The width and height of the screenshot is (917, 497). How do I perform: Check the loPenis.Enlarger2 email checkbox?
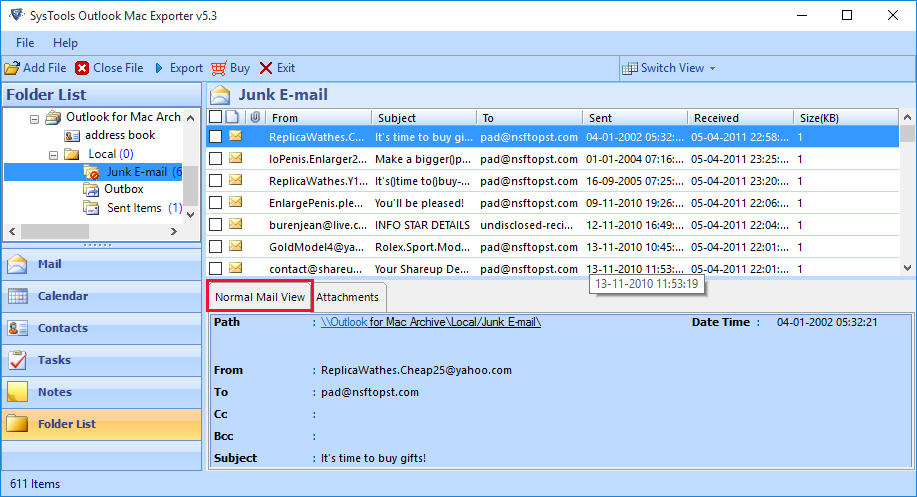pos(216,158)
